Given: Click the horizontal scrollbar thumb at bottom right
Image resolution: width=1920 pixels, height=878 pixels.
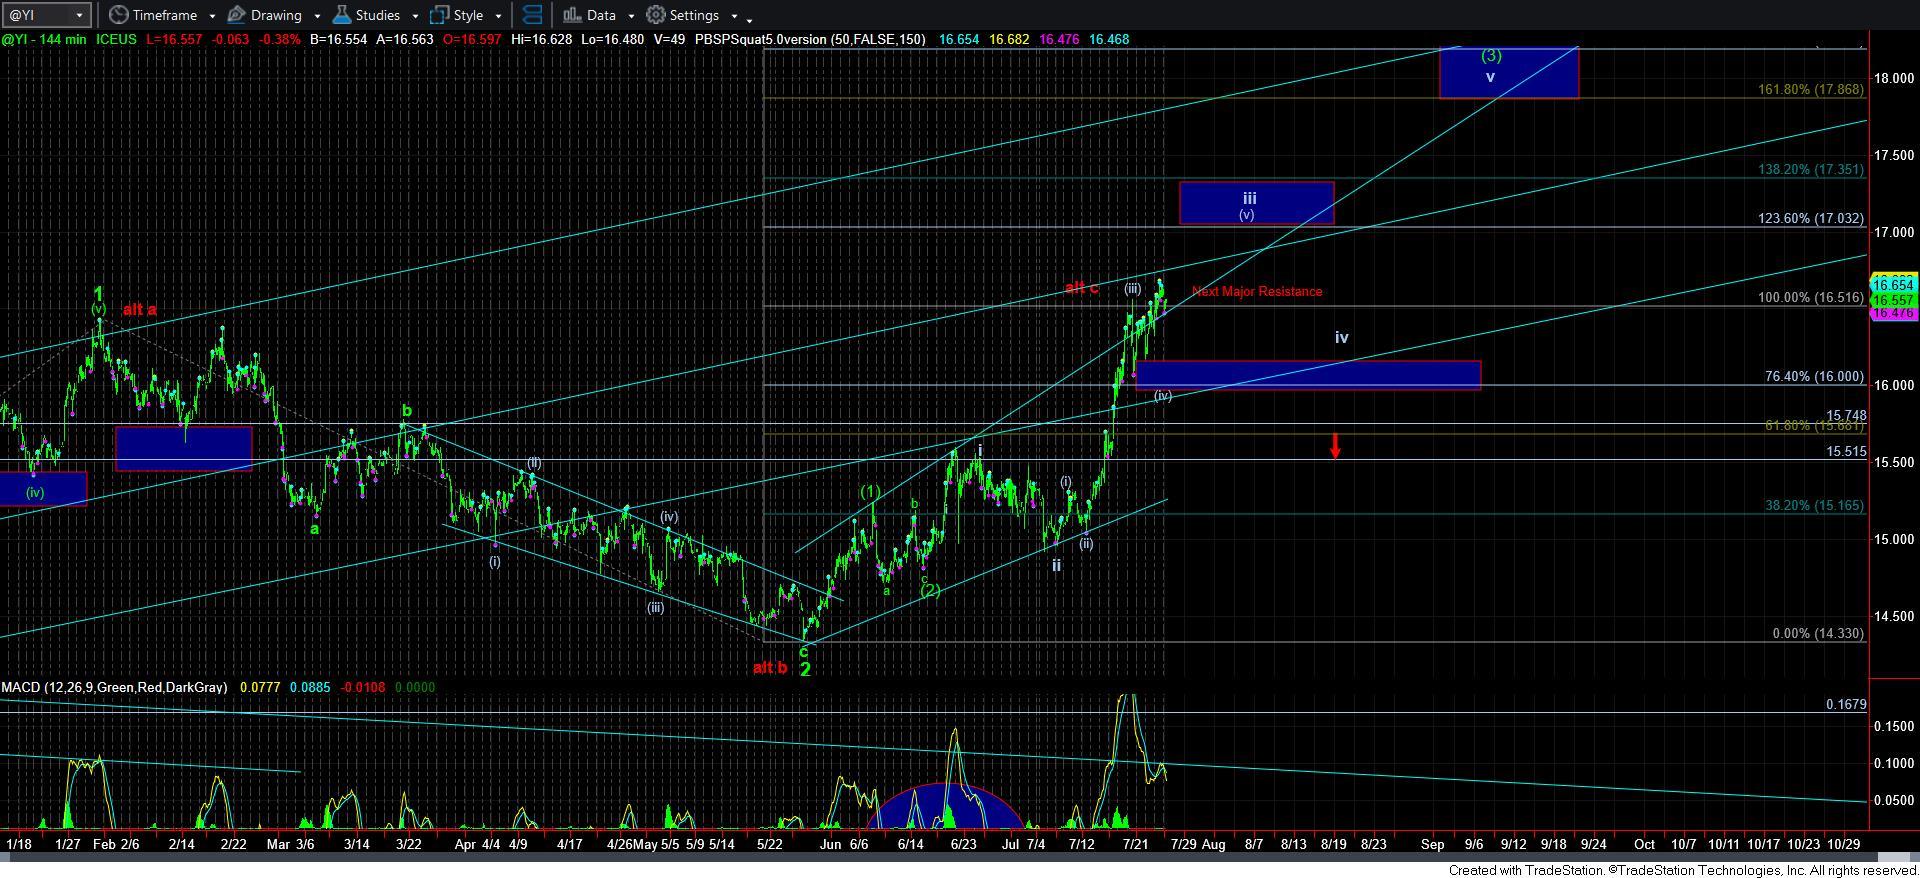Looking at the screenshot, I should [1893, 857].
